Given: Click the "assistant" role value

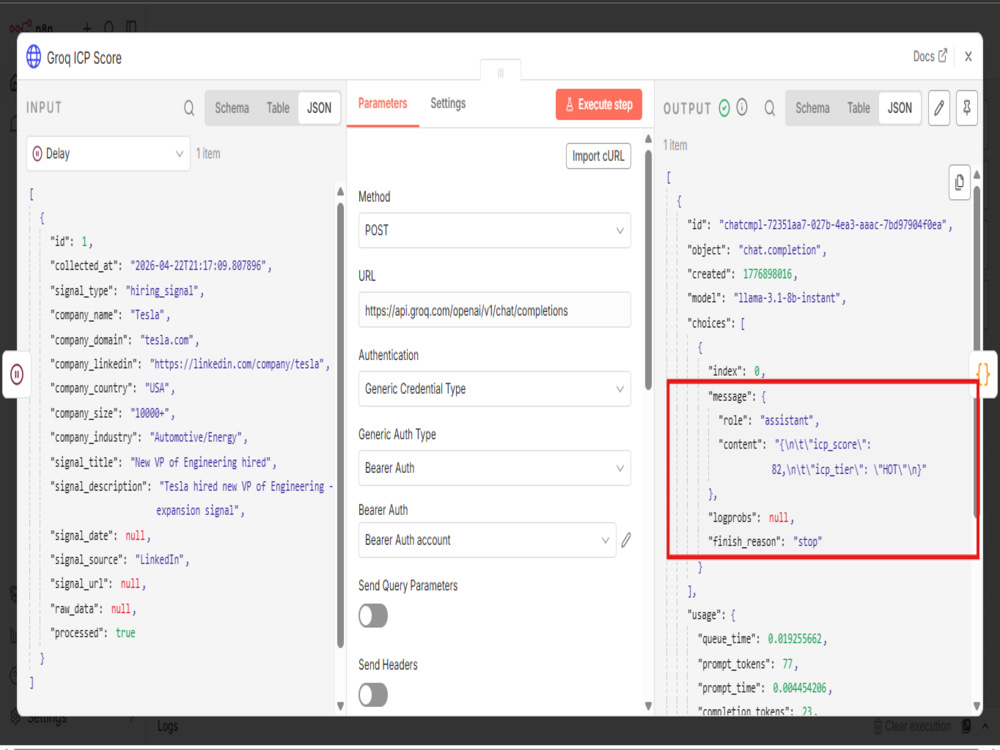Looking at the screenshot, I should [789, 420].
